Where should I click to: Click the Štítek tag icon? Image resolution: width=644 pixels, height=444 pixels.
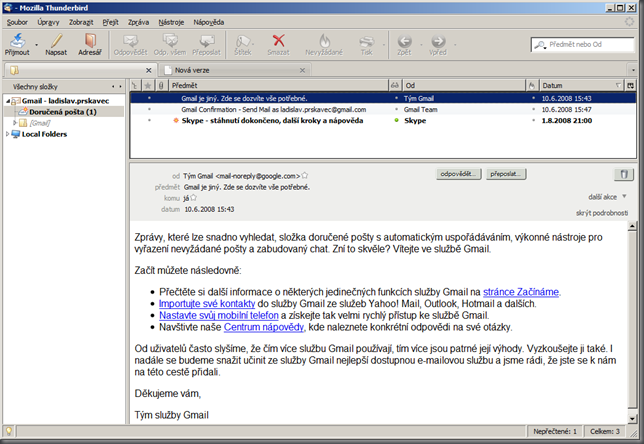243,44
